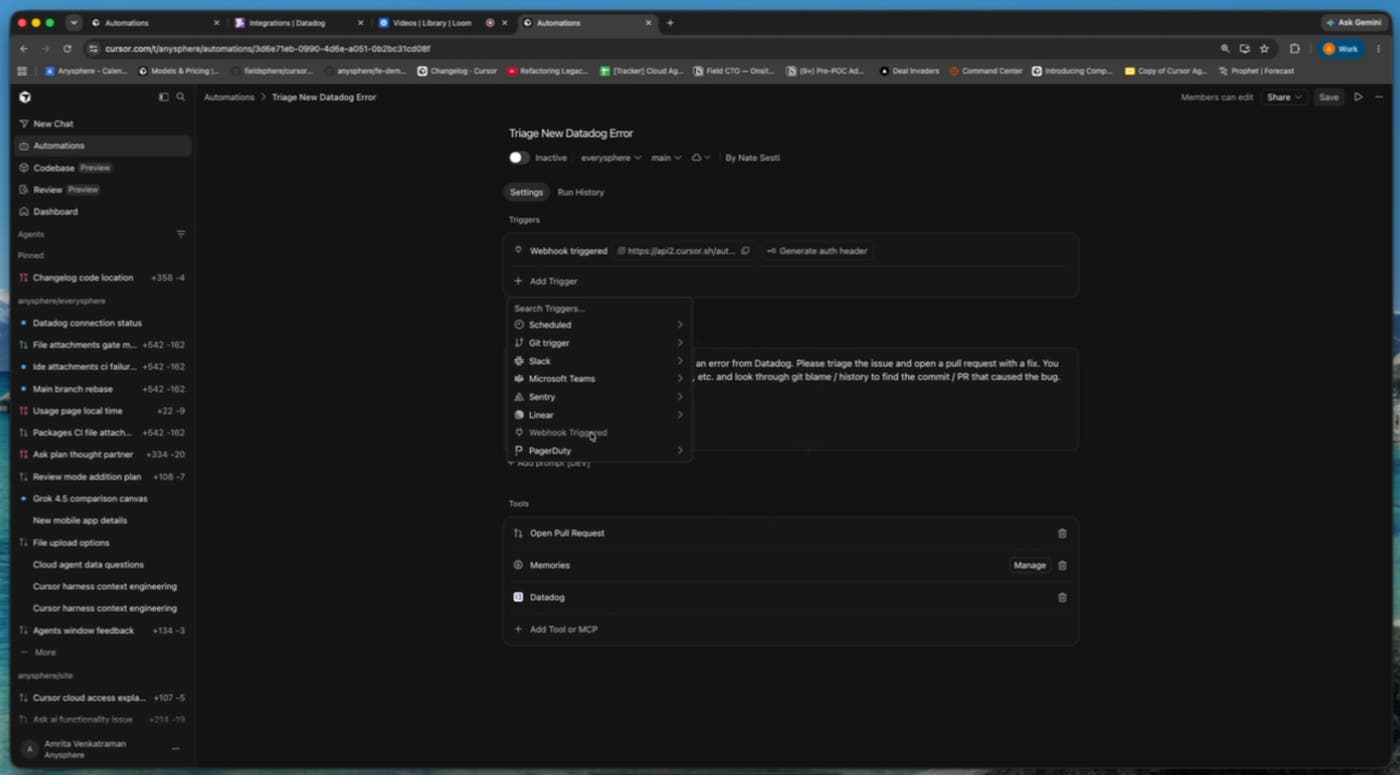Open the Work profile menu in Chrome

pyautogui.click(x=1341, y=48)
